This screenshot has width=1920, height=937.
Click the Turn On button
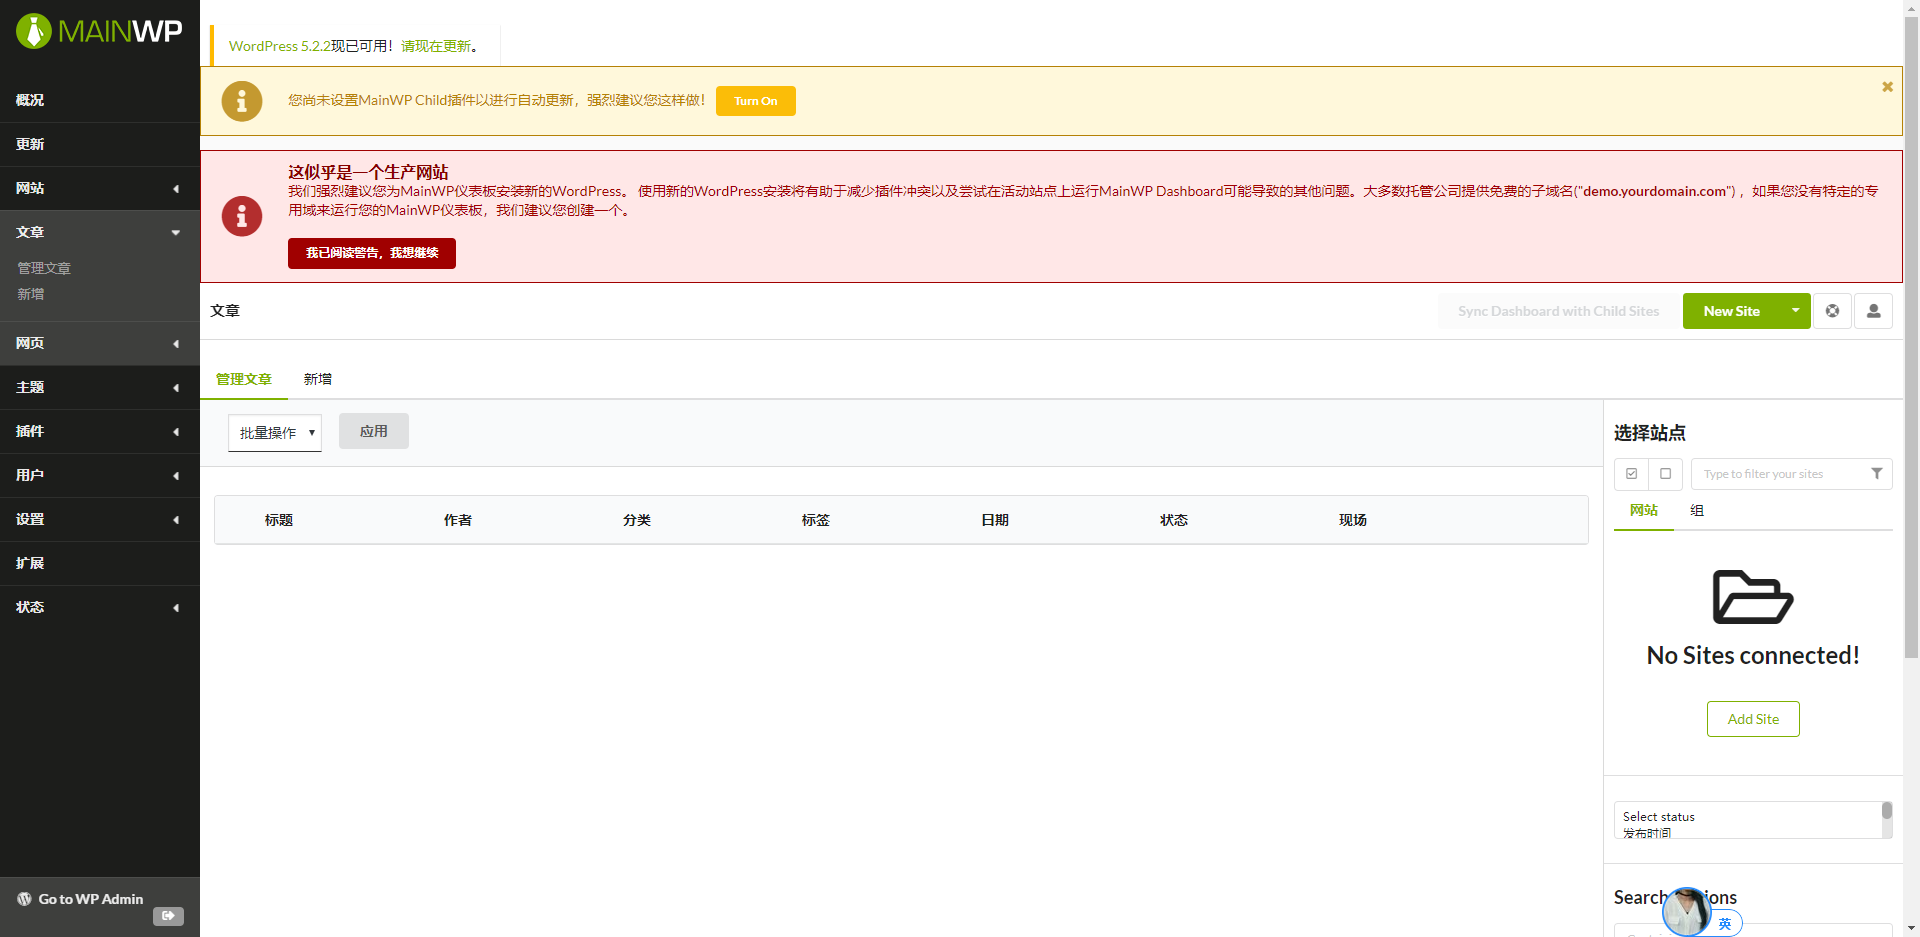point(756,101)
